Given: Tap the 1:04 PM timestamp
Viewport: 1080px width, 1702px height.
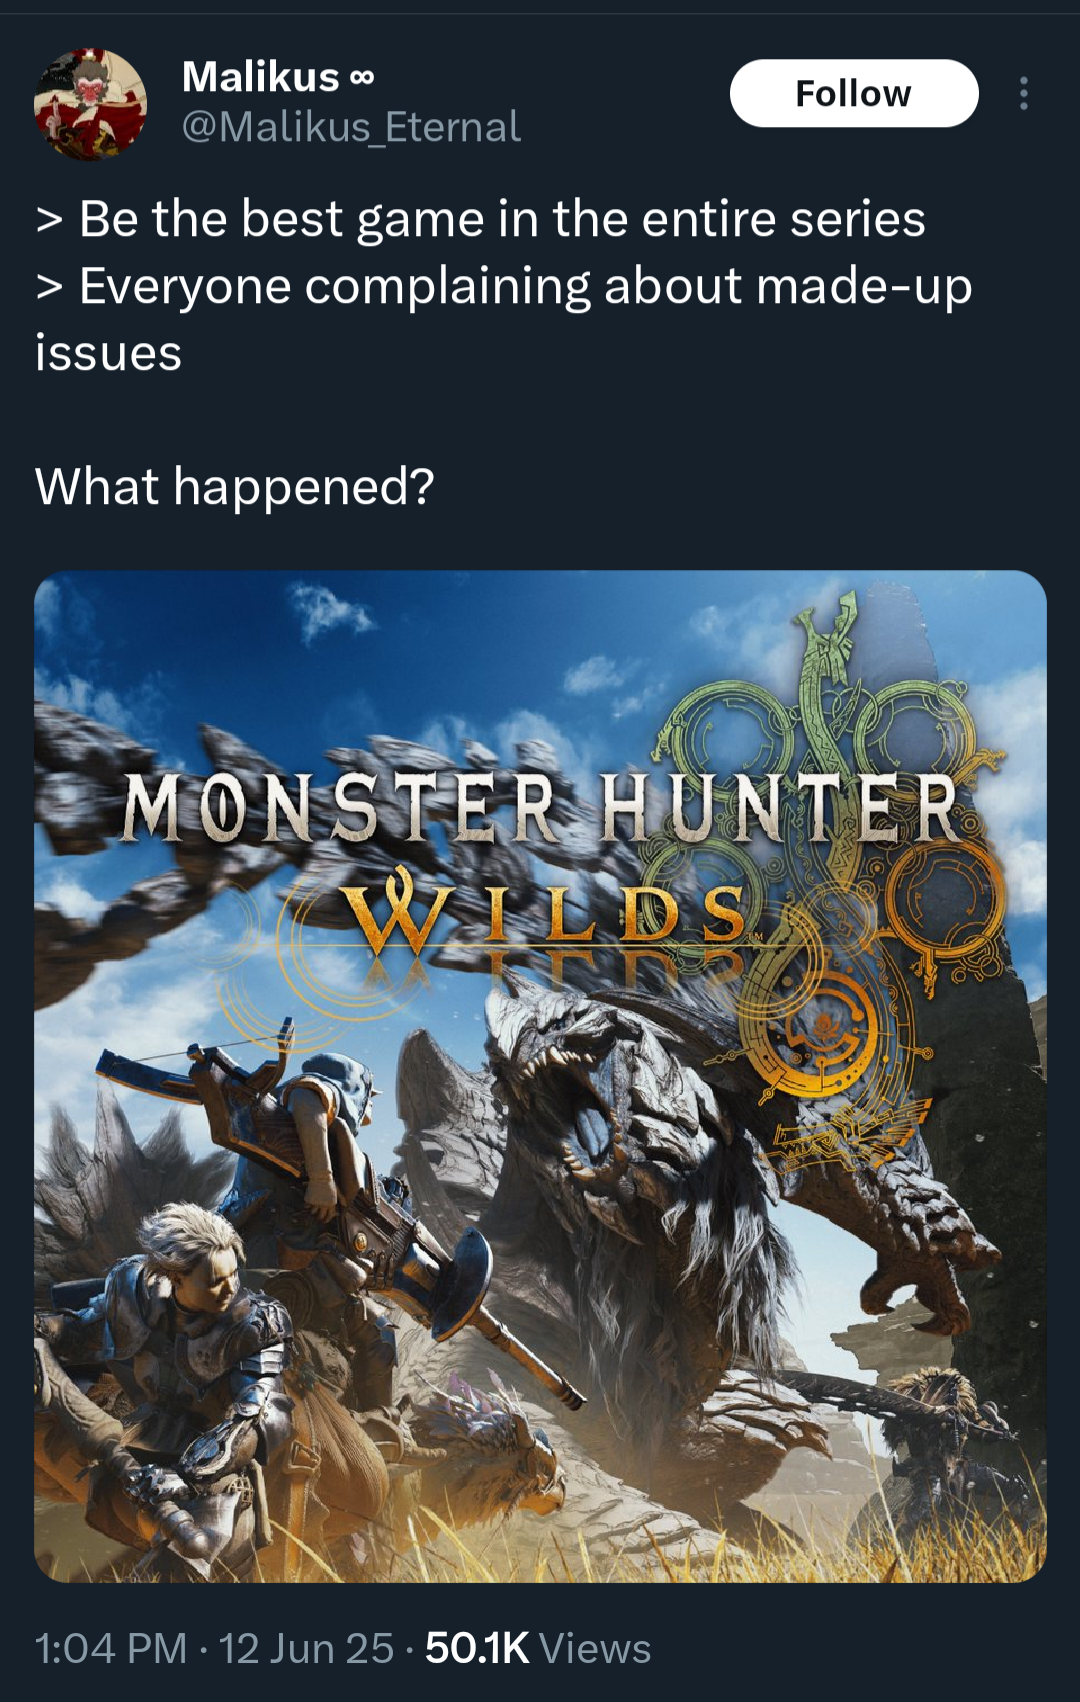Looking at the screenshot, I should [x=111, y=1648].
